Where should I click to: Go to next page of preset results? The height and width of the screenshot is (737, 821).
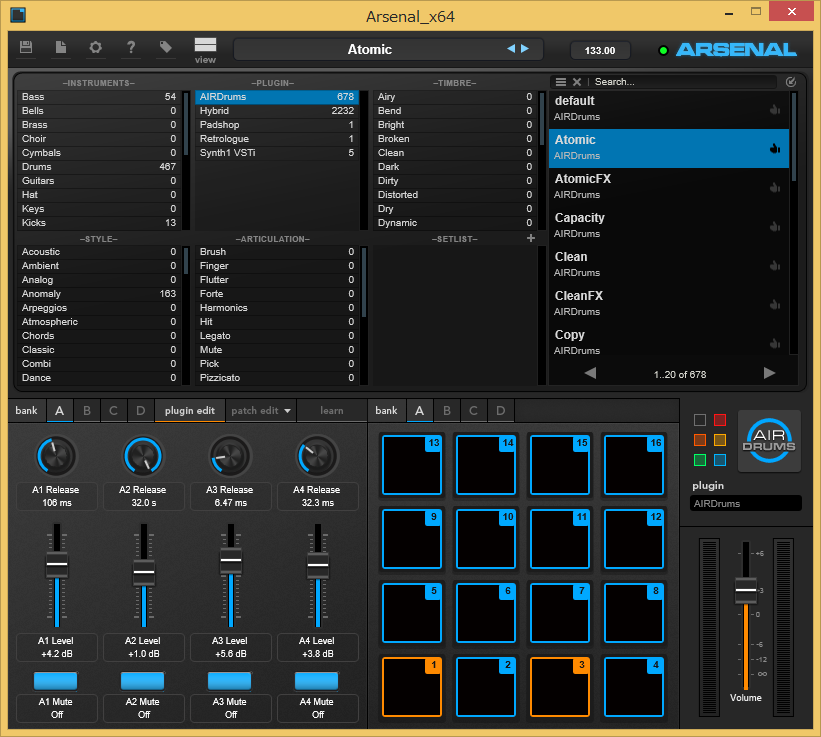pos(769,373)
